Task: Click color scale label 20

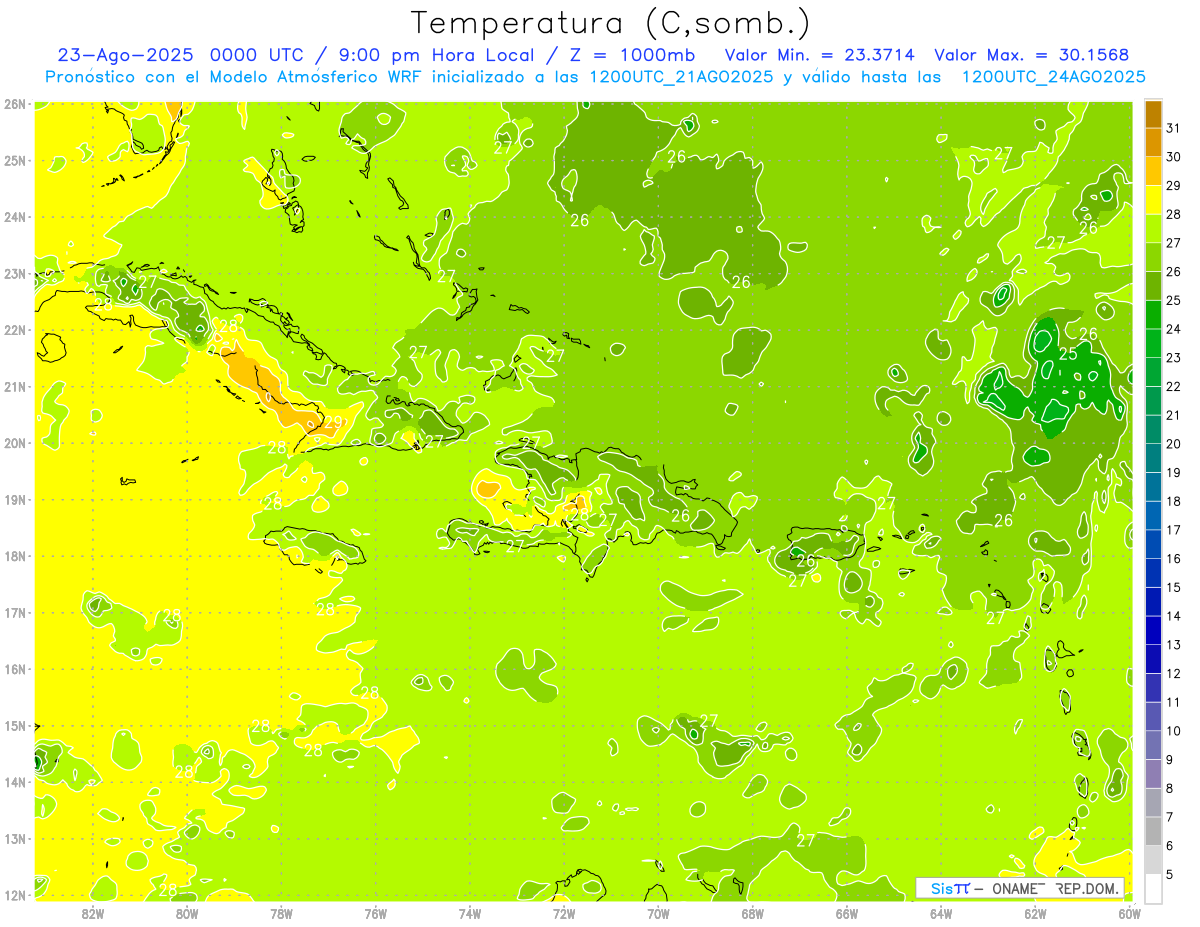Action: tap(1173, 444)
